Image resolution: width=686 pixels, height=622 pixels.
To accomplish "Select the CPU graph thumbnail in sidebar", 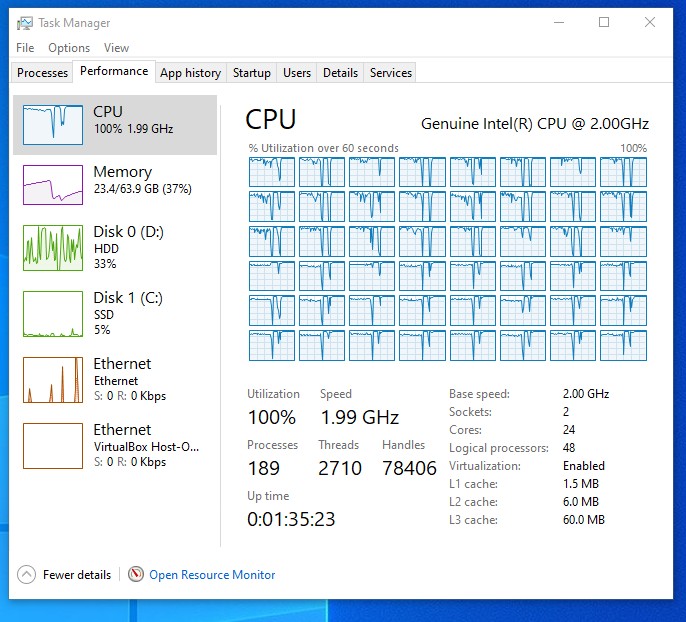I will 53,125.
